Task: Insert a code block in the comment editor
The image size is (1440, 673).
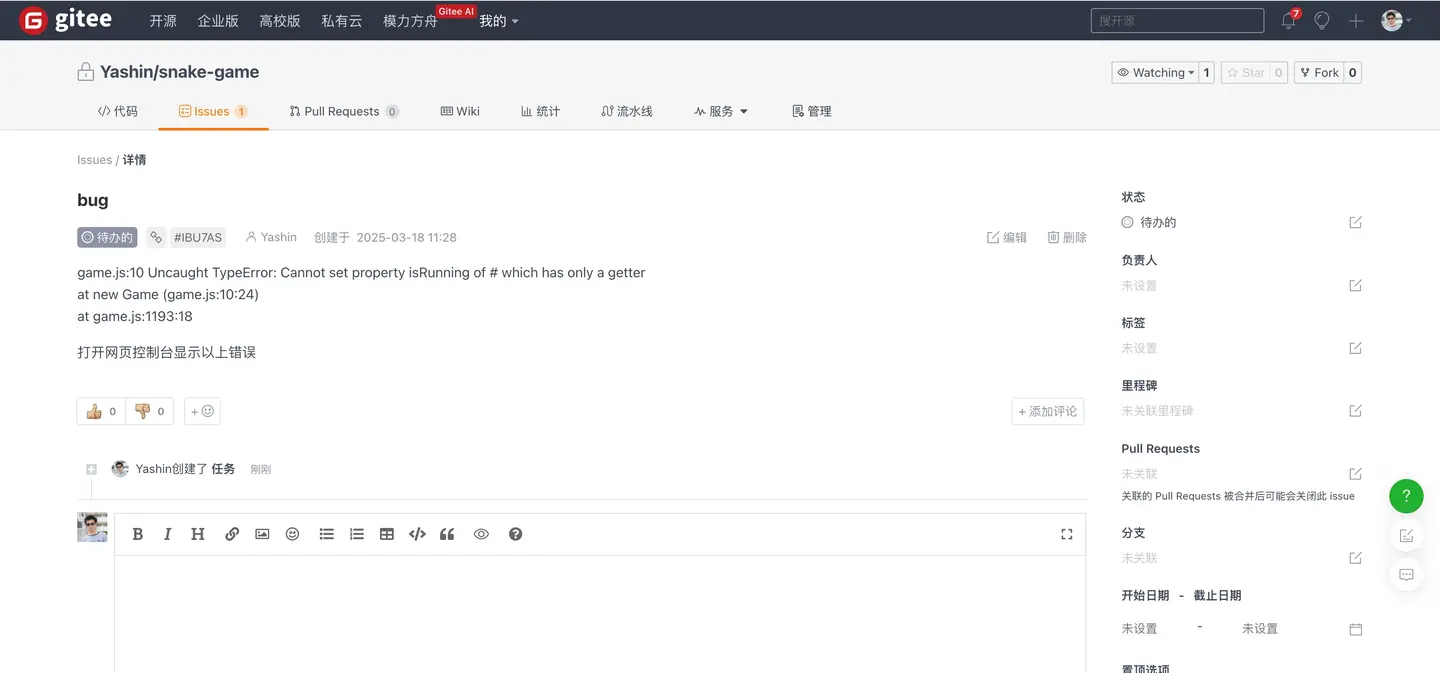Action: pyautogui.click(x=417, y=533)
